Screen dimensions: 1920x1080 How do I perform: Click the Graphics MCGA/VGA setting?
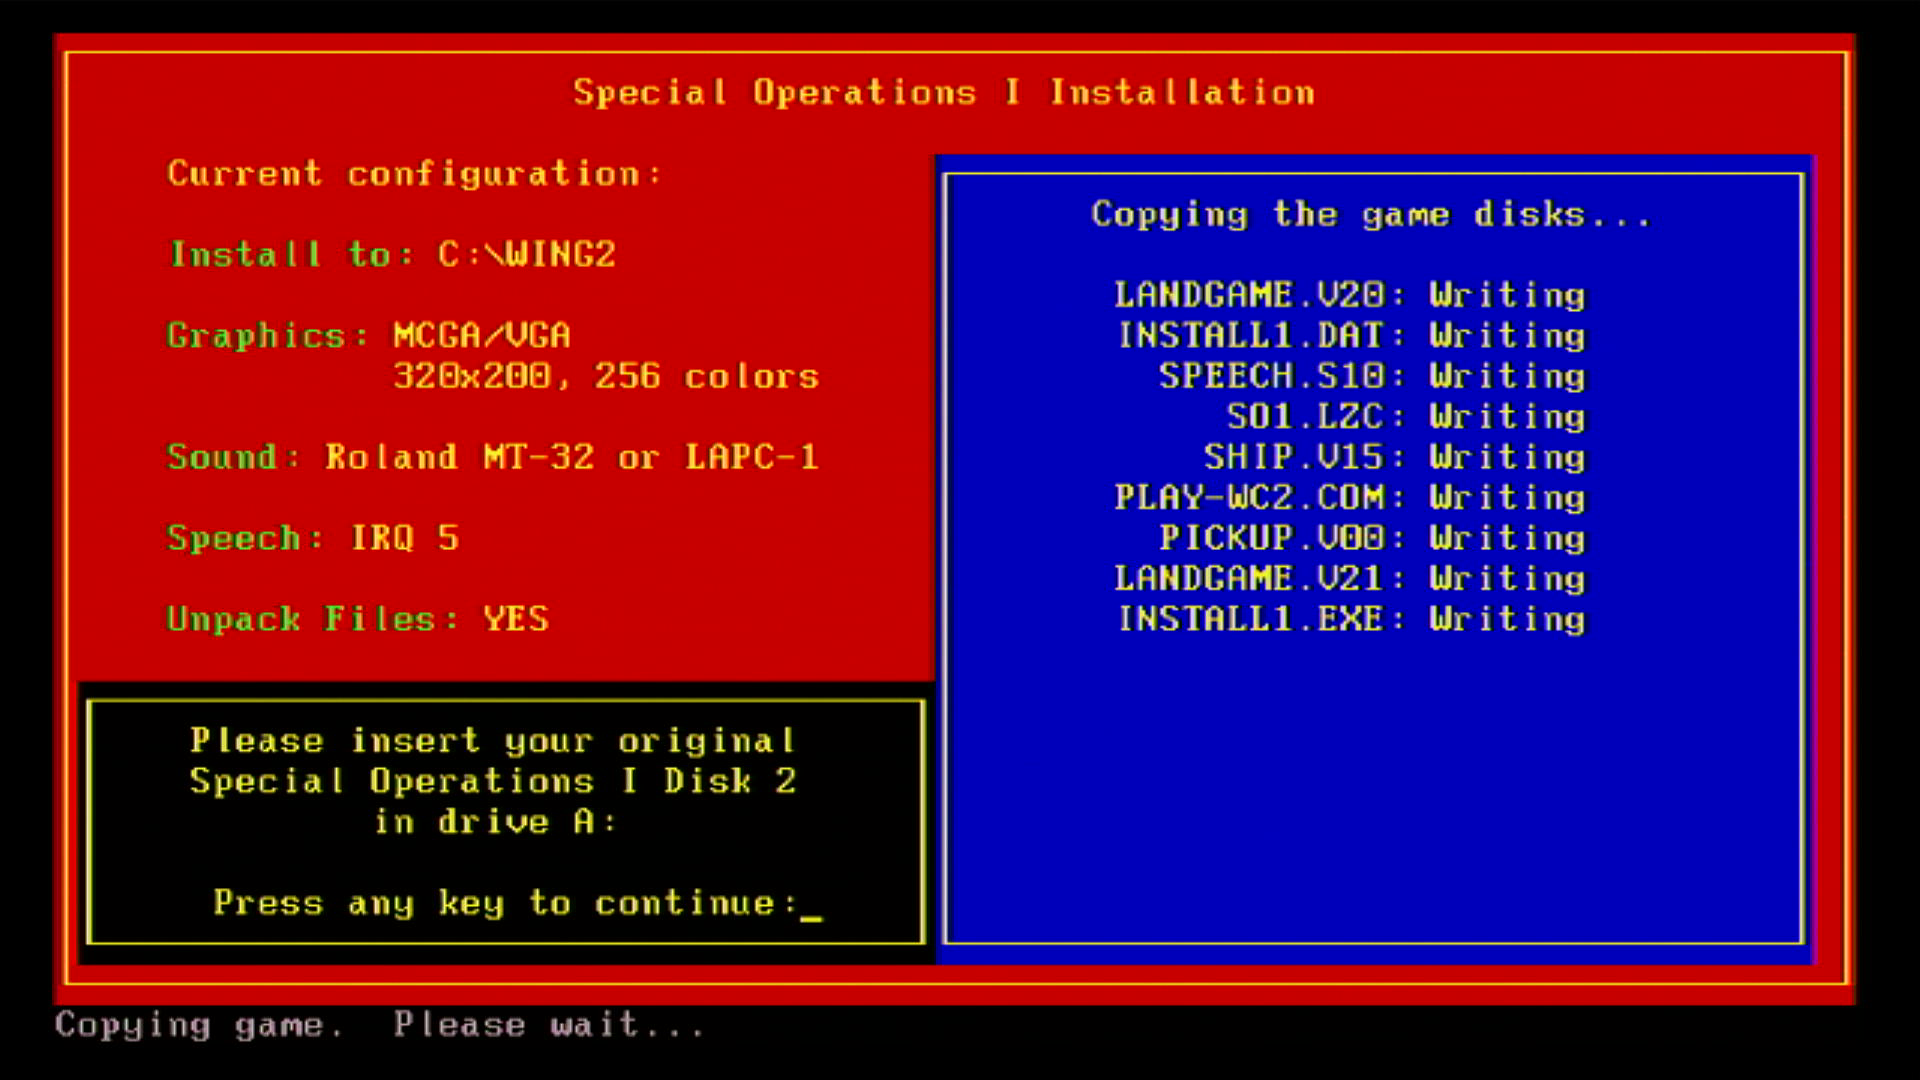[369, 335]
